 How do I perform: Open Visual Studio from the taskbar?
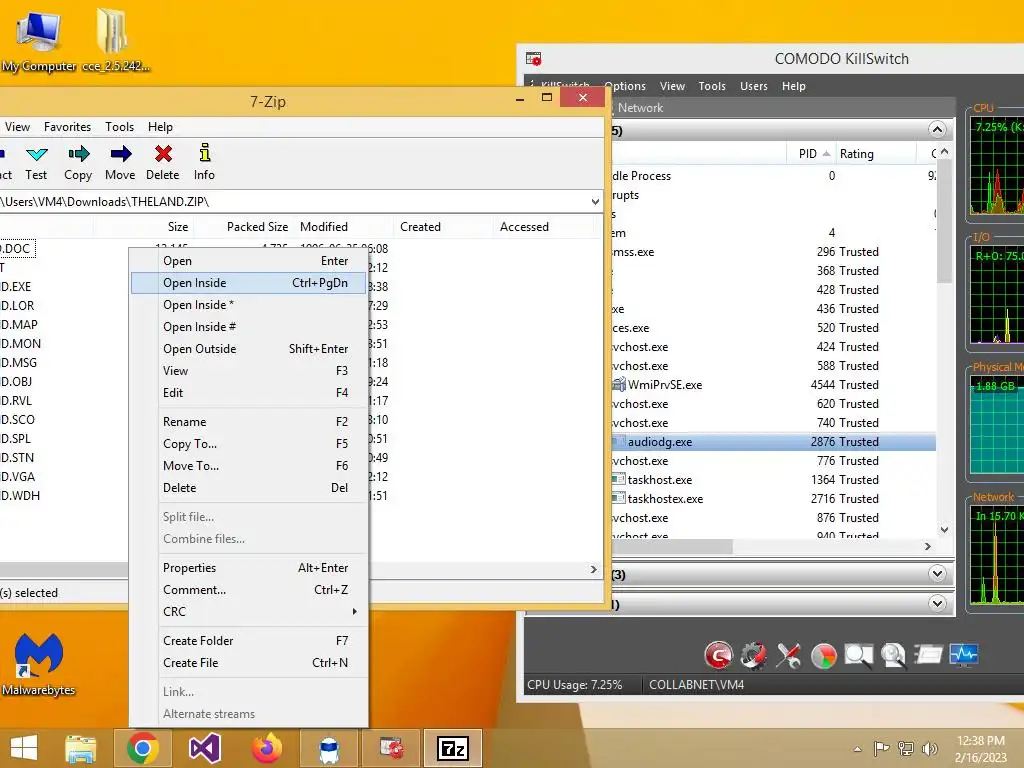(204, 748)
